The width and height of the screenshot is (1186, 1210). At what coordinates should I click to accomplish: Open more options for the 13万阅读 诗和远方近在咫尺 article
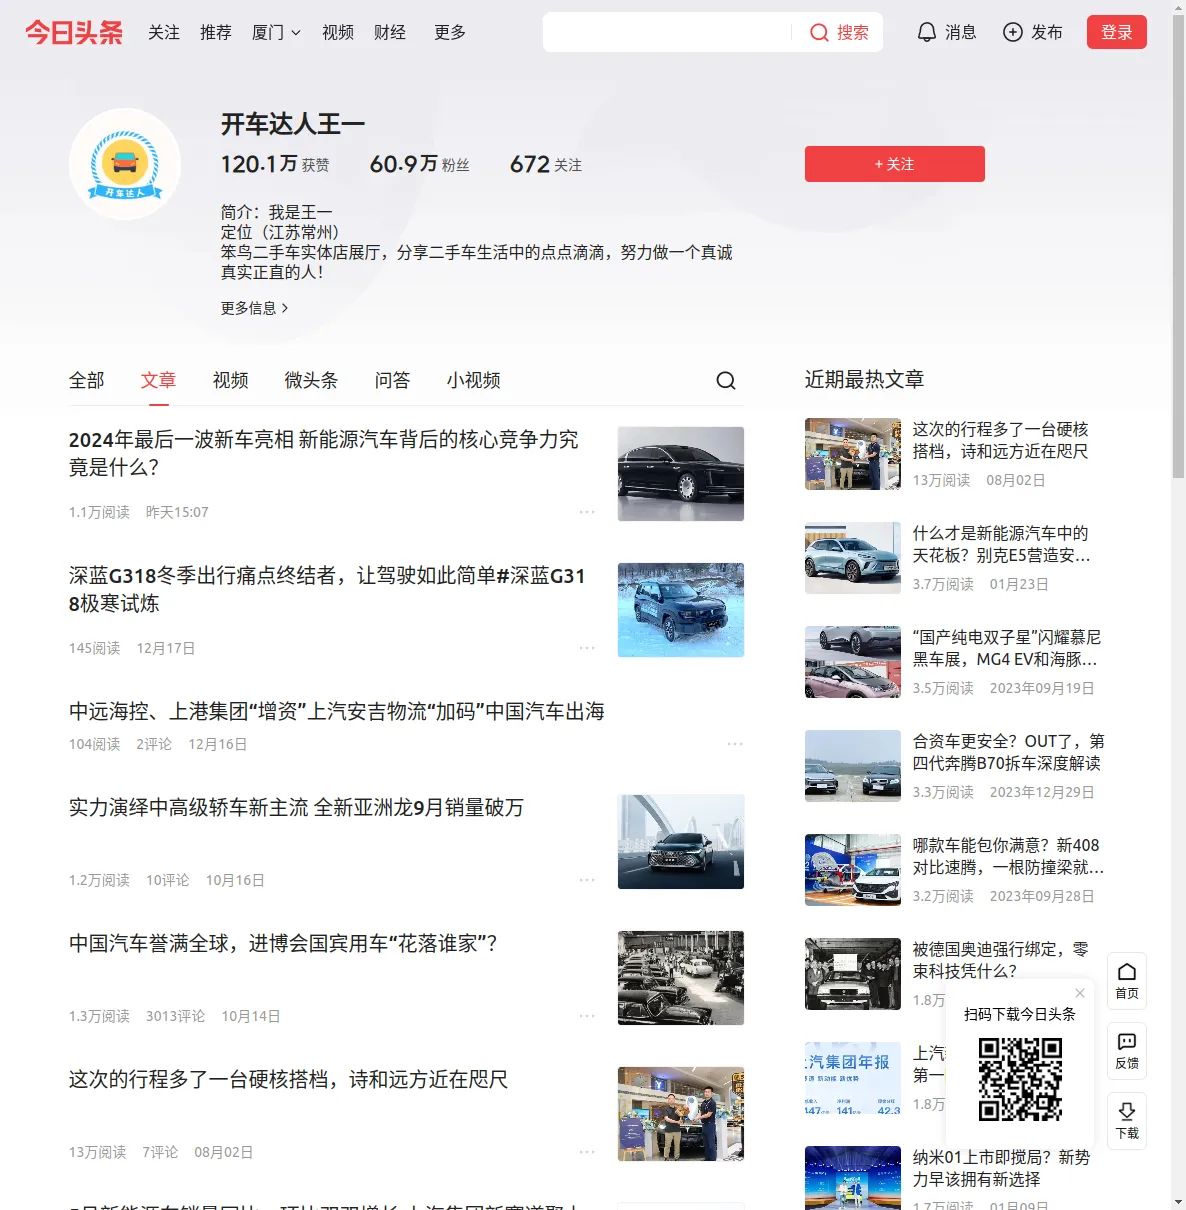click(x=587, y=1152)
